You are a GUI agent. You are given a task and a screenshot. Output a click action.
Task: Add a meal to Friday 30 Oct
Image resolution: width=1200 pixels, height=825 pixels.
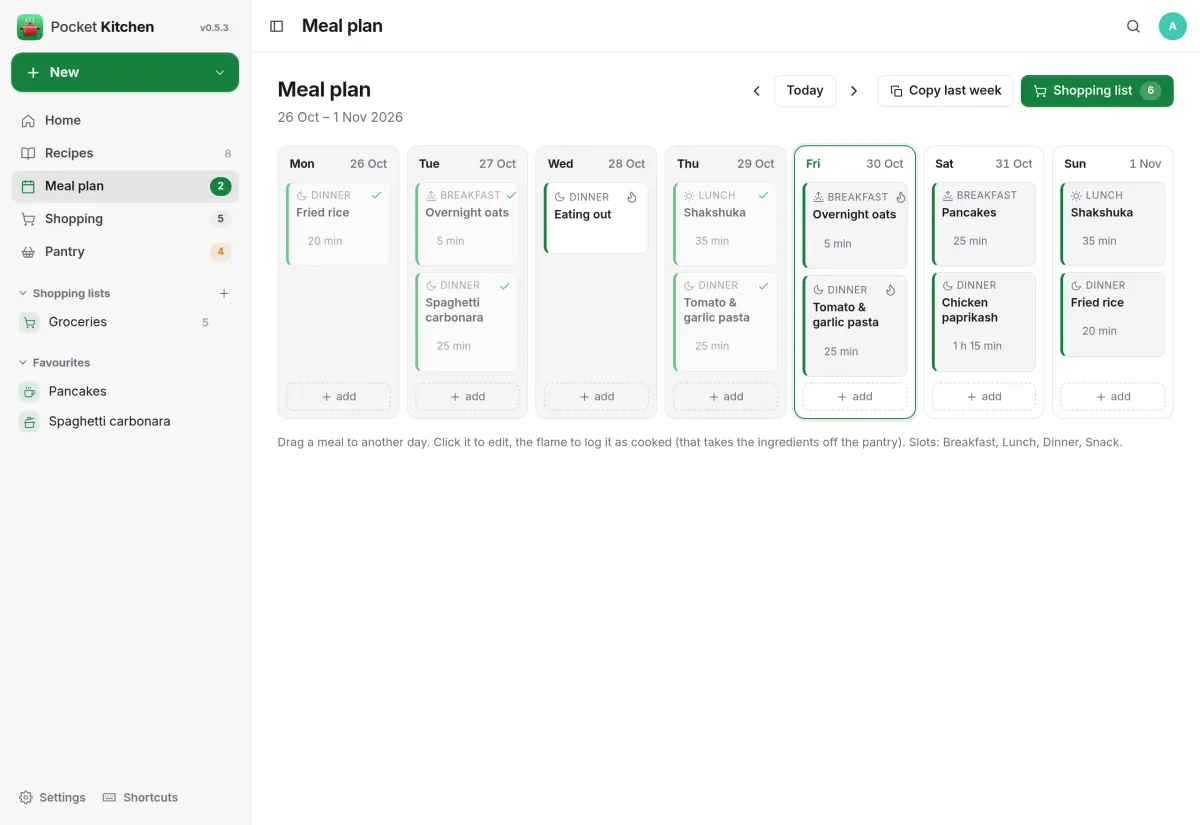point(855,397)
